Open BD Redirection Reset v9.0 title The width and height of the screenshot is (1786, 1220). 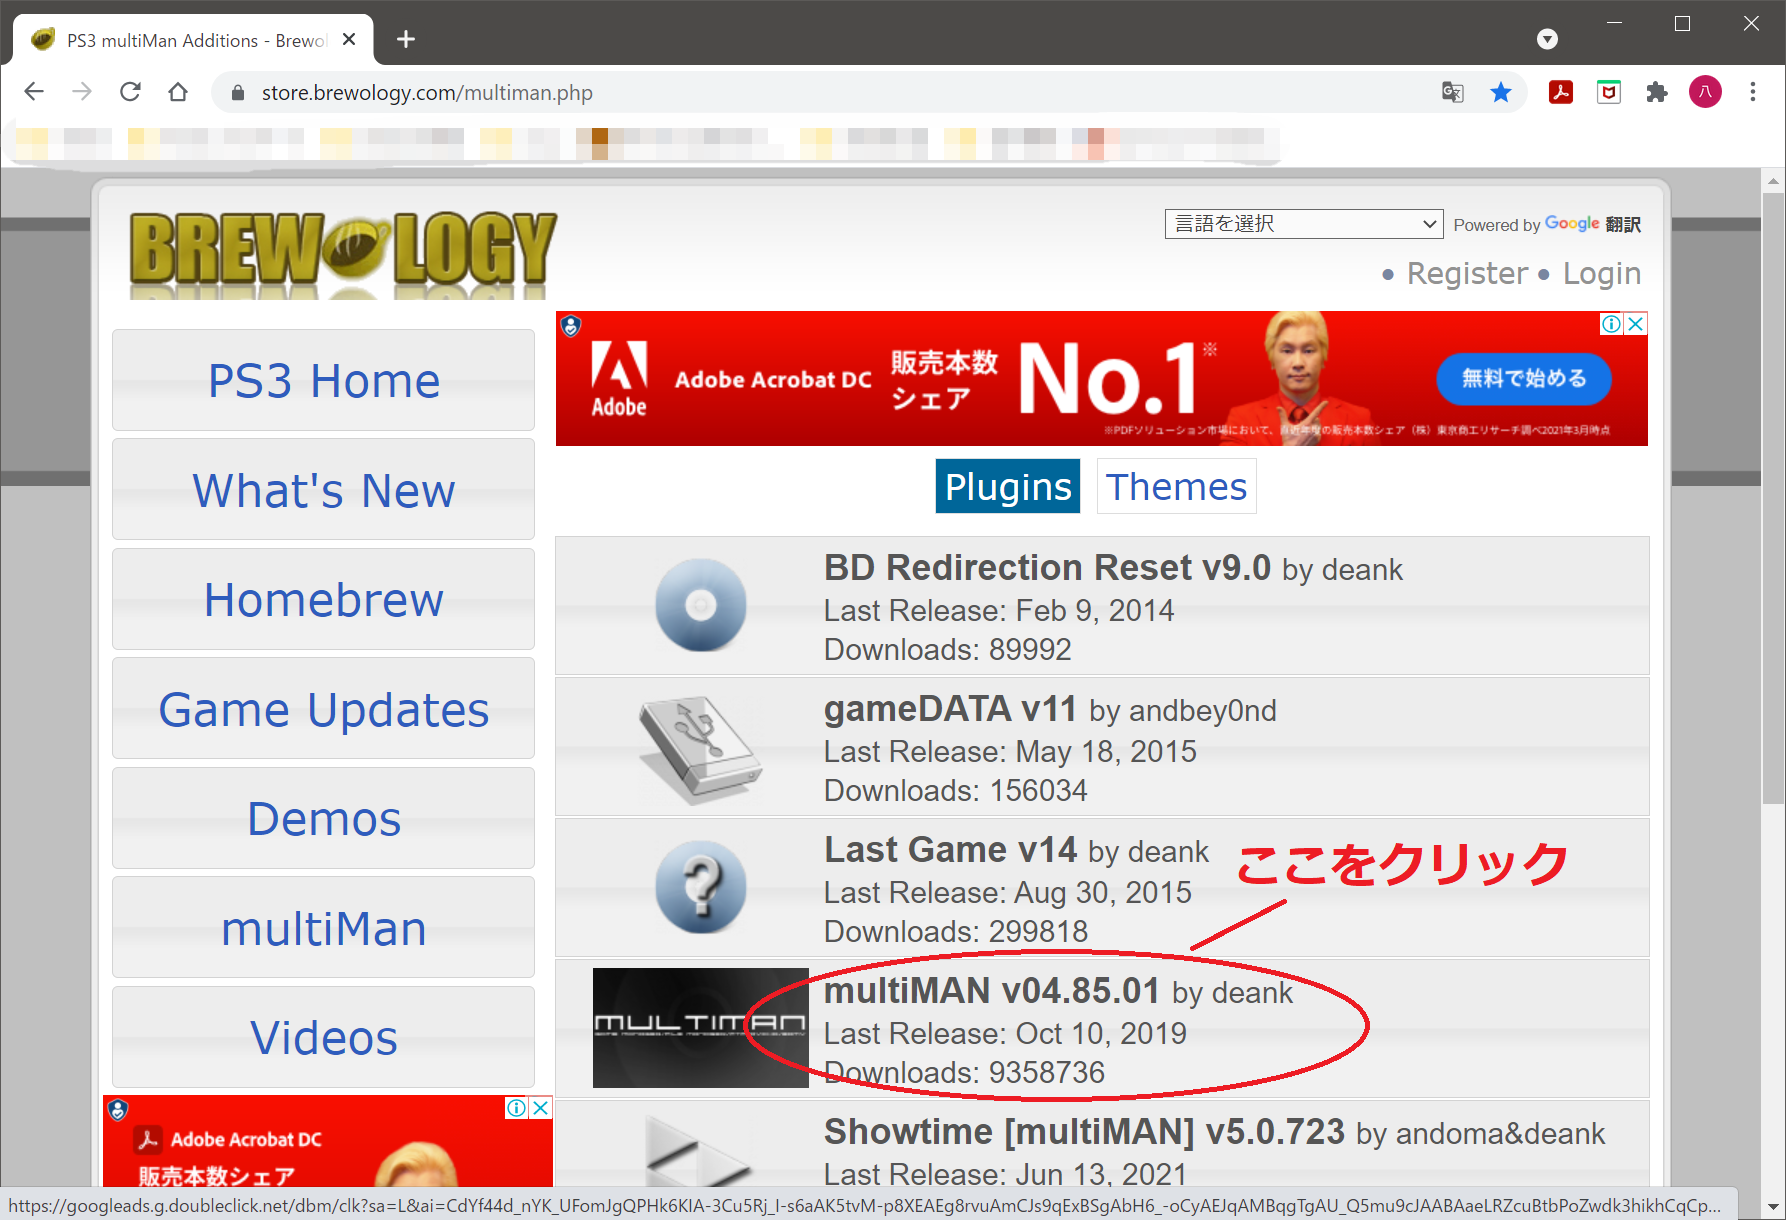[x=1047, y=568]
